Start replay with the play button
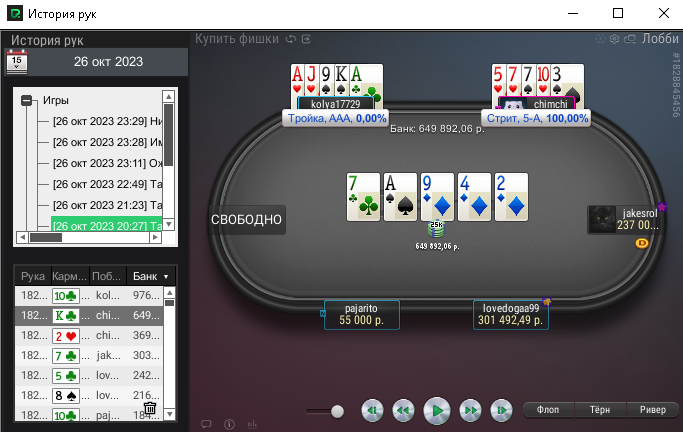The width and height of the screenshot is (683, 432). [436, 411]
